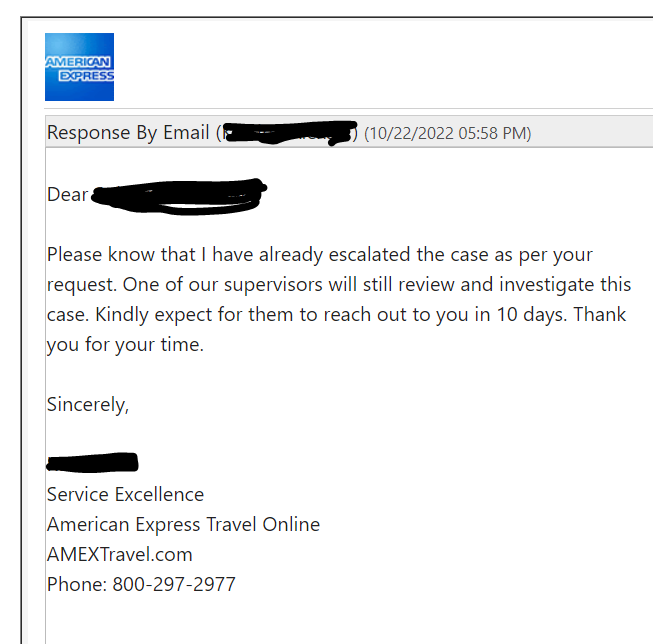The height and width of the screenshot is (644, 653).
Task: Click the redacted agent signature name
Action: [92, 462]
